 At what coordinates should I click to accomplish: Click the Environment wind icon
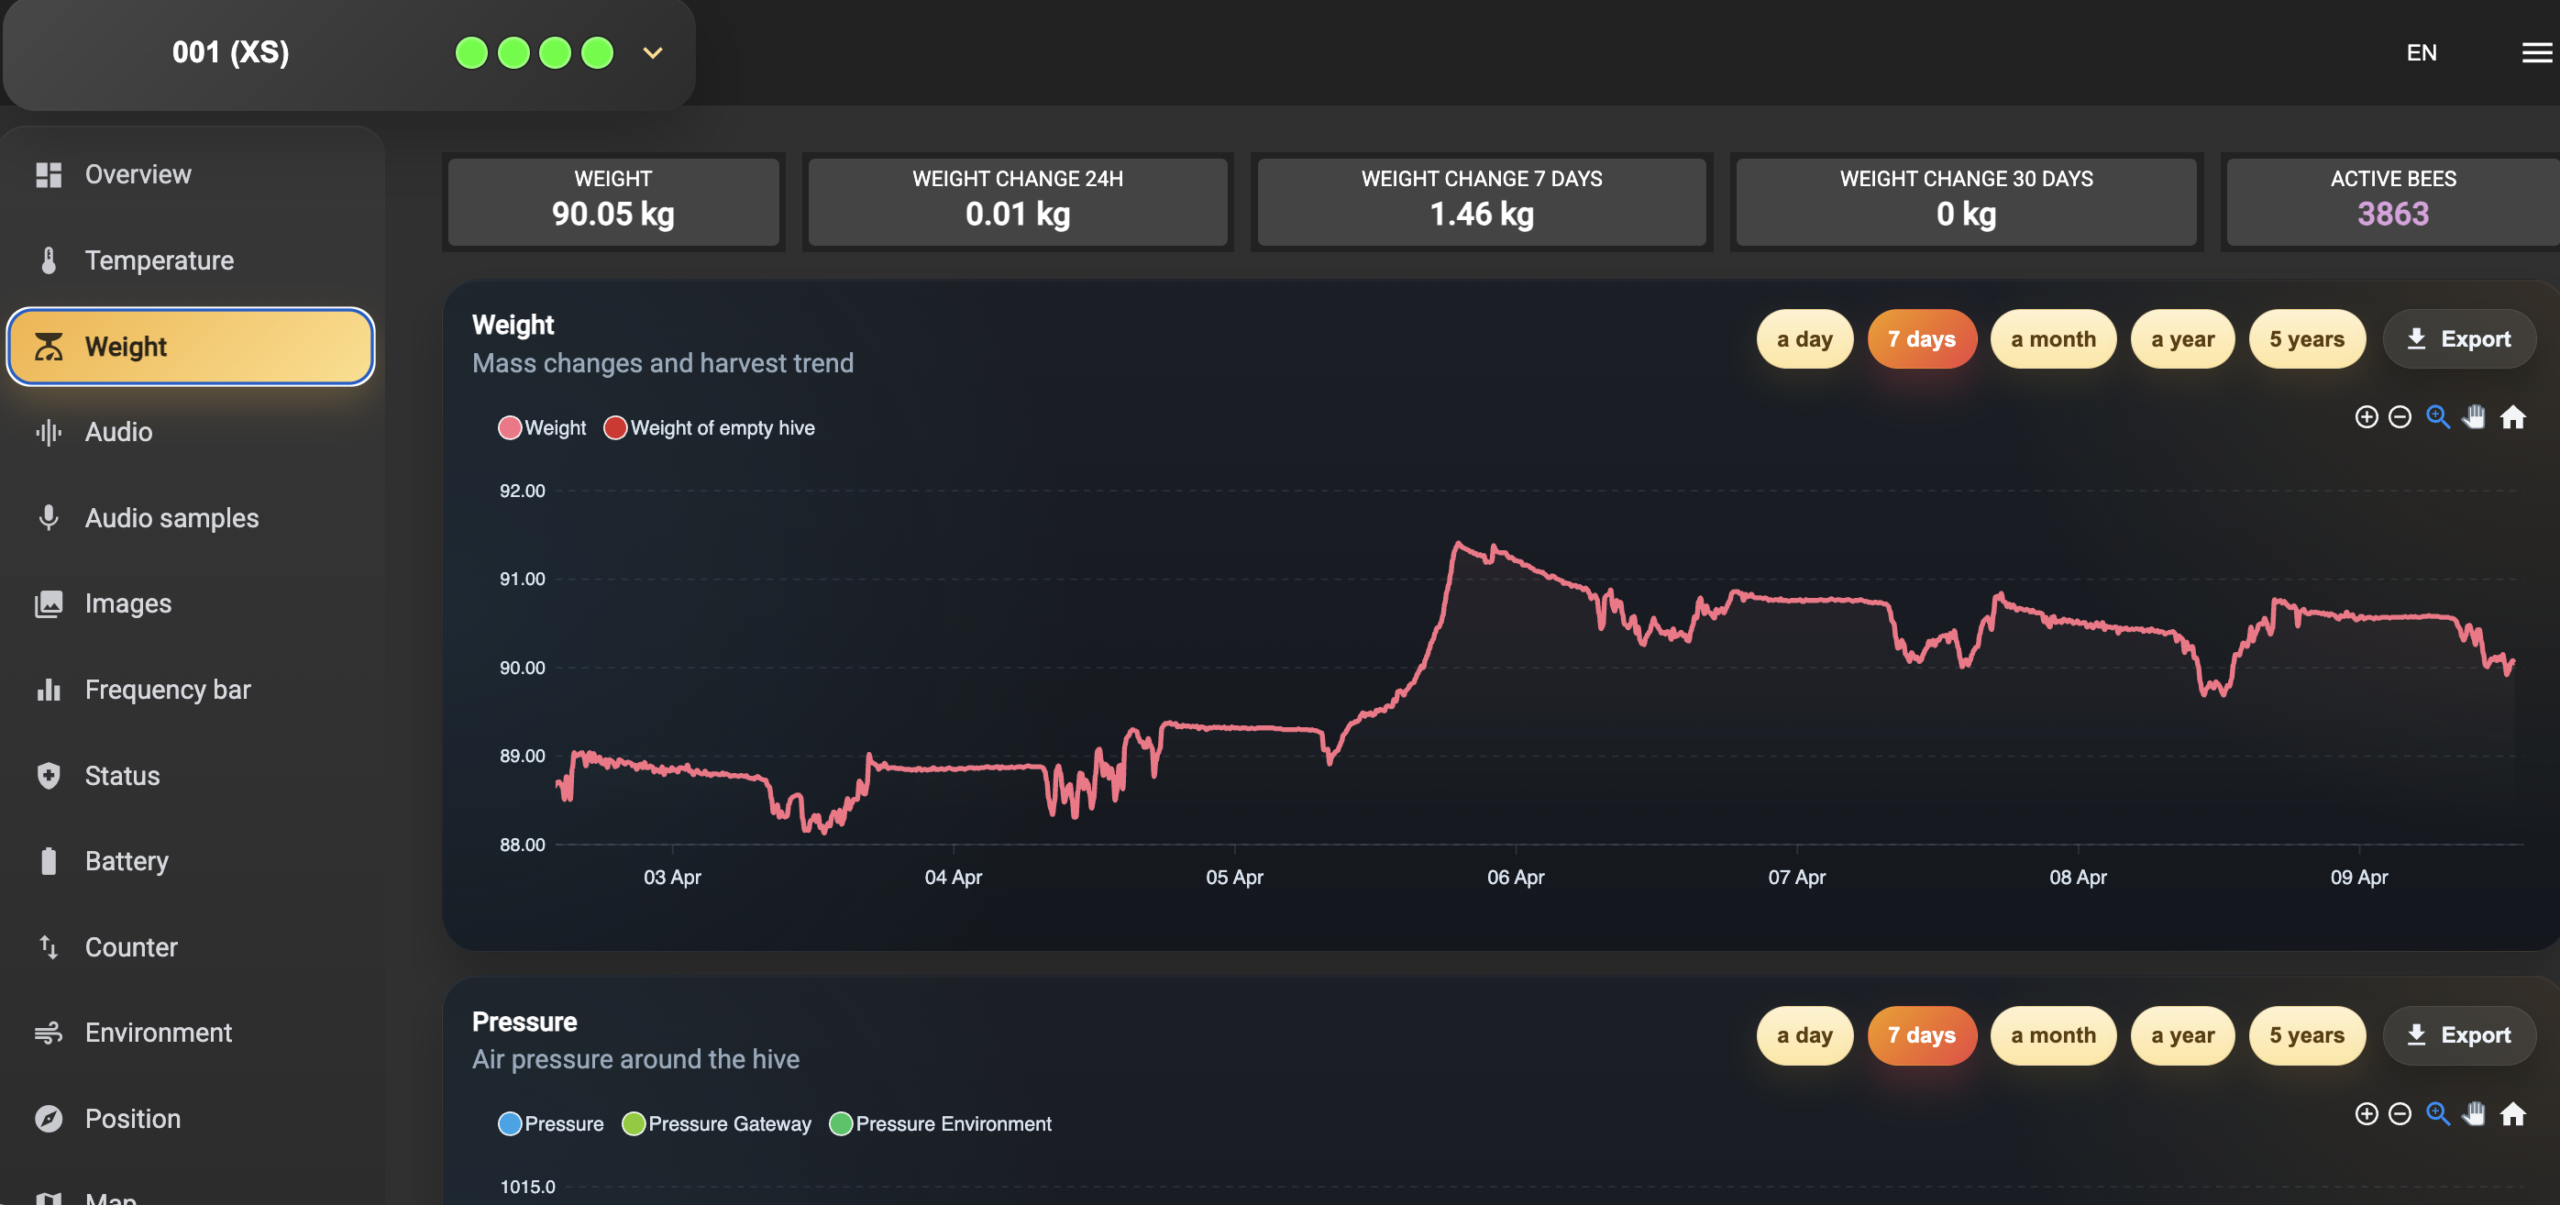48,1033
